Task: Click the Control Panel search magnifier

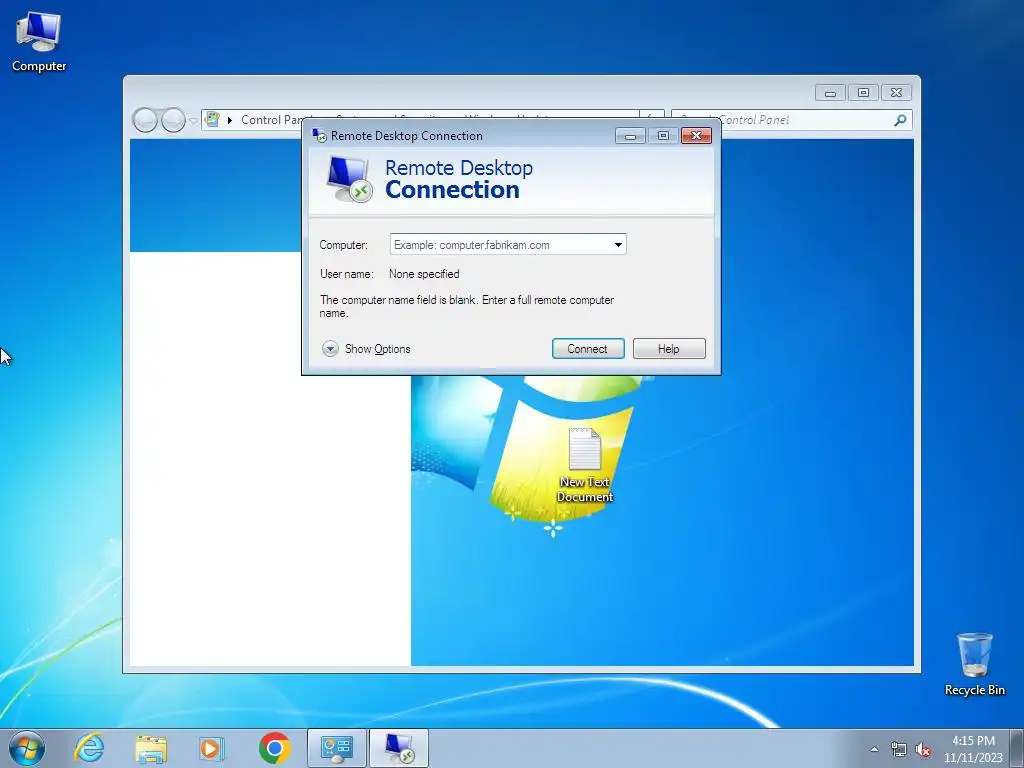Action: point(900,120)
